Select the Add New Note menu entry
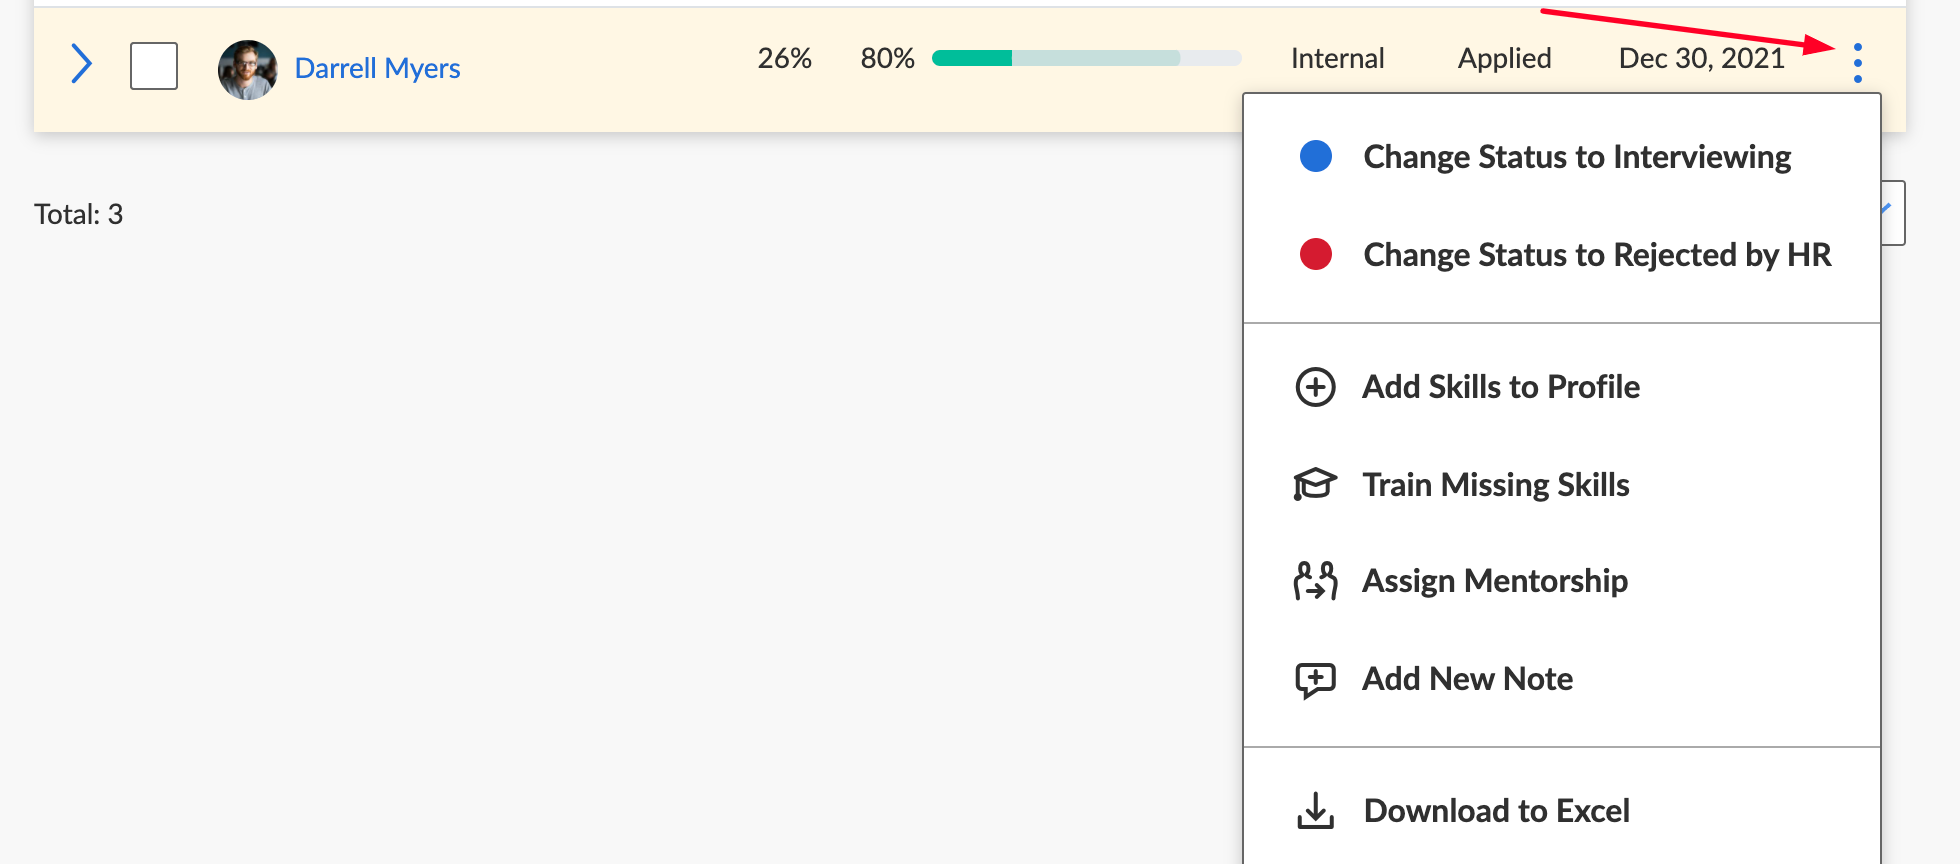 [x=1467, y=680]
